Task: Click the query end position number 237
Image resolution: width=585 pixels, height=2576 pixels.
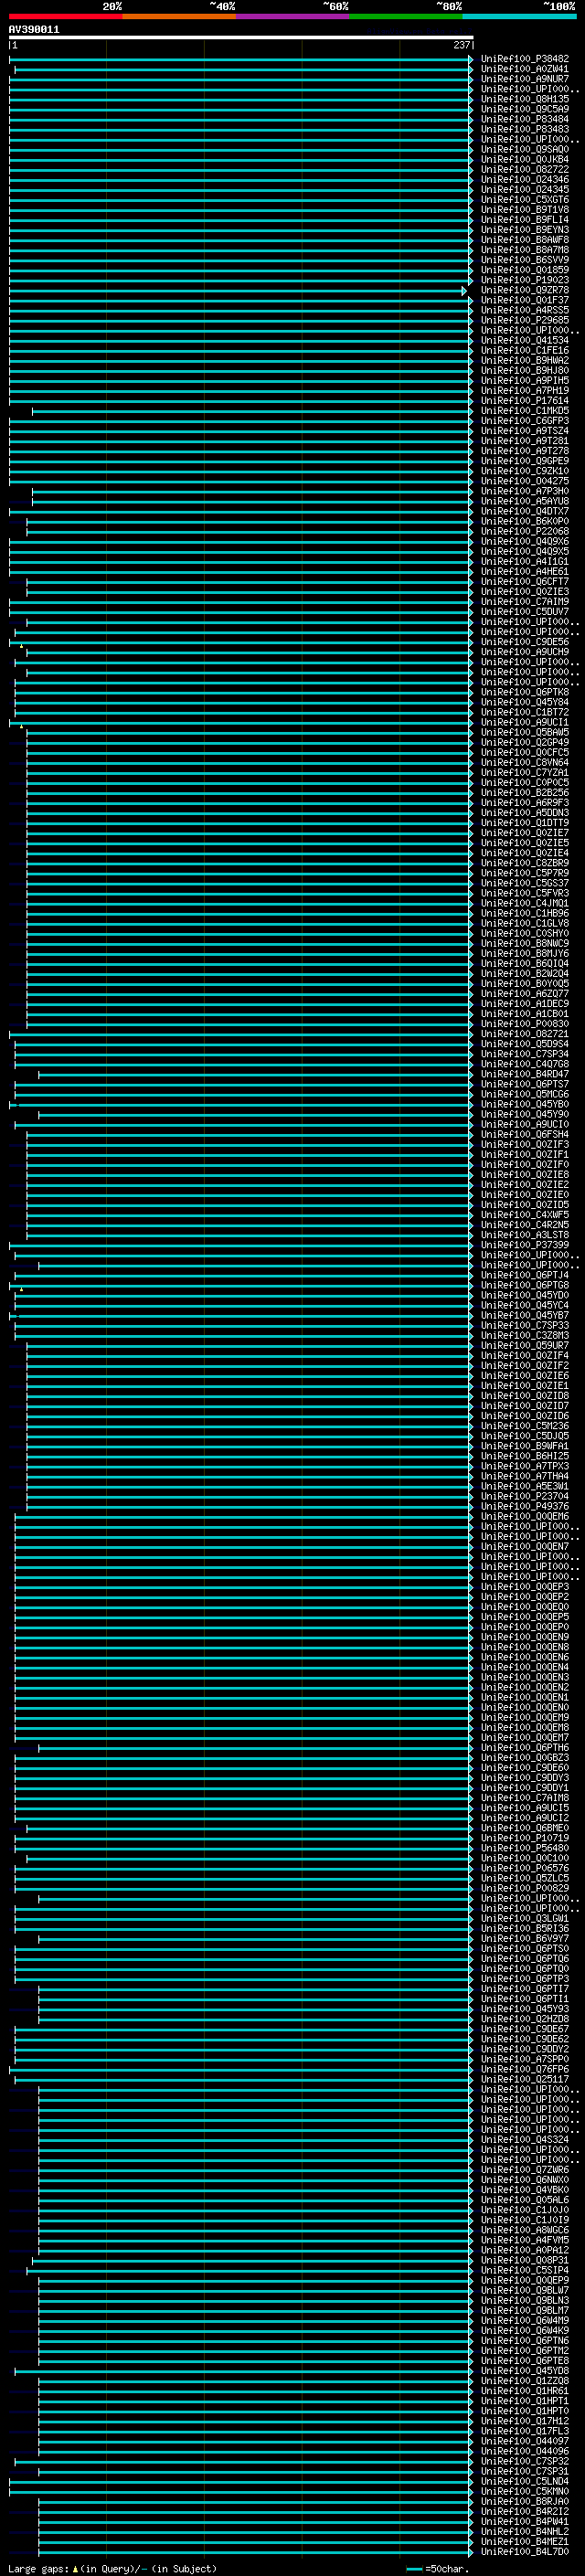Action: click(x=462, y=45)
